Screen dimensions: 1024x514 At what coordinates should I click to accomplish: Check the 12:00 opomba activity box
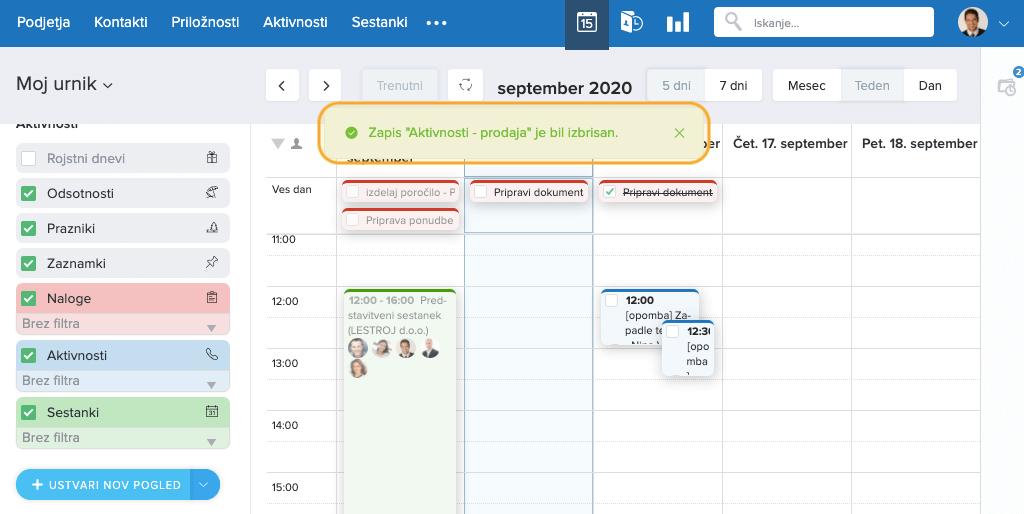click(612, 300)
